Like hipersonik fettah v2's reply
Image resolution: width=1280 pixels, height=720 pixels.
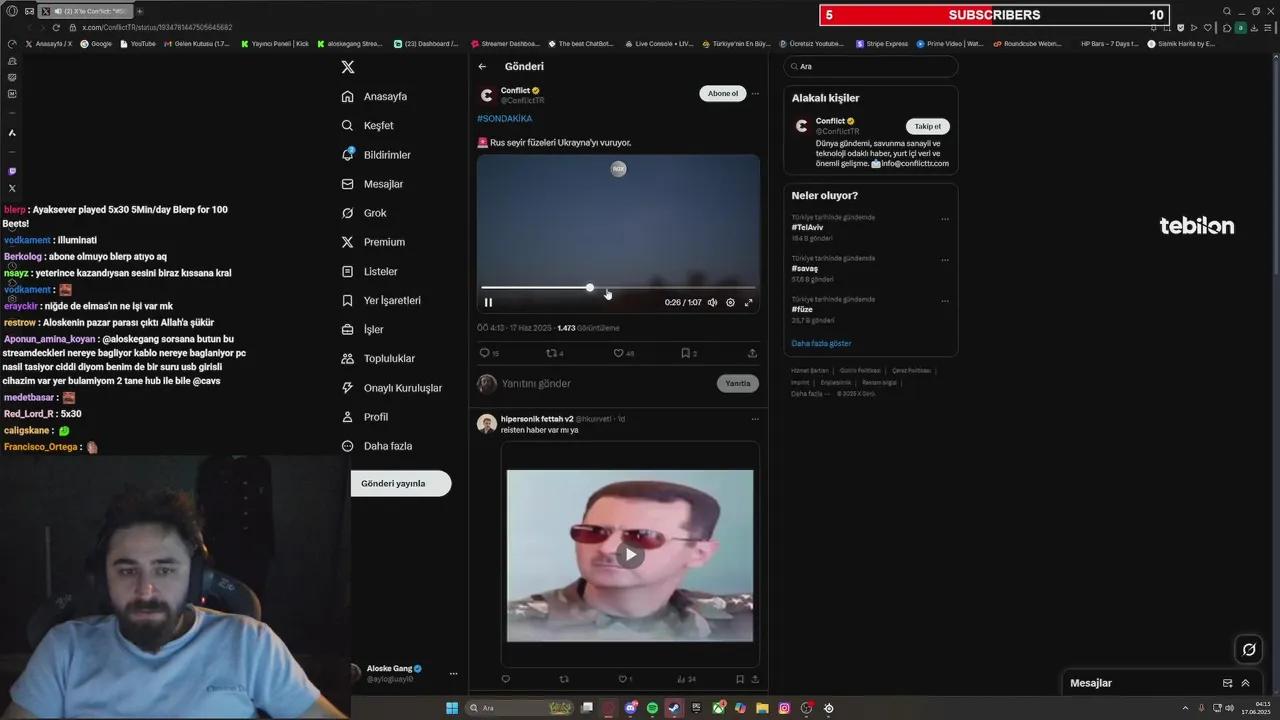point(624,679)
